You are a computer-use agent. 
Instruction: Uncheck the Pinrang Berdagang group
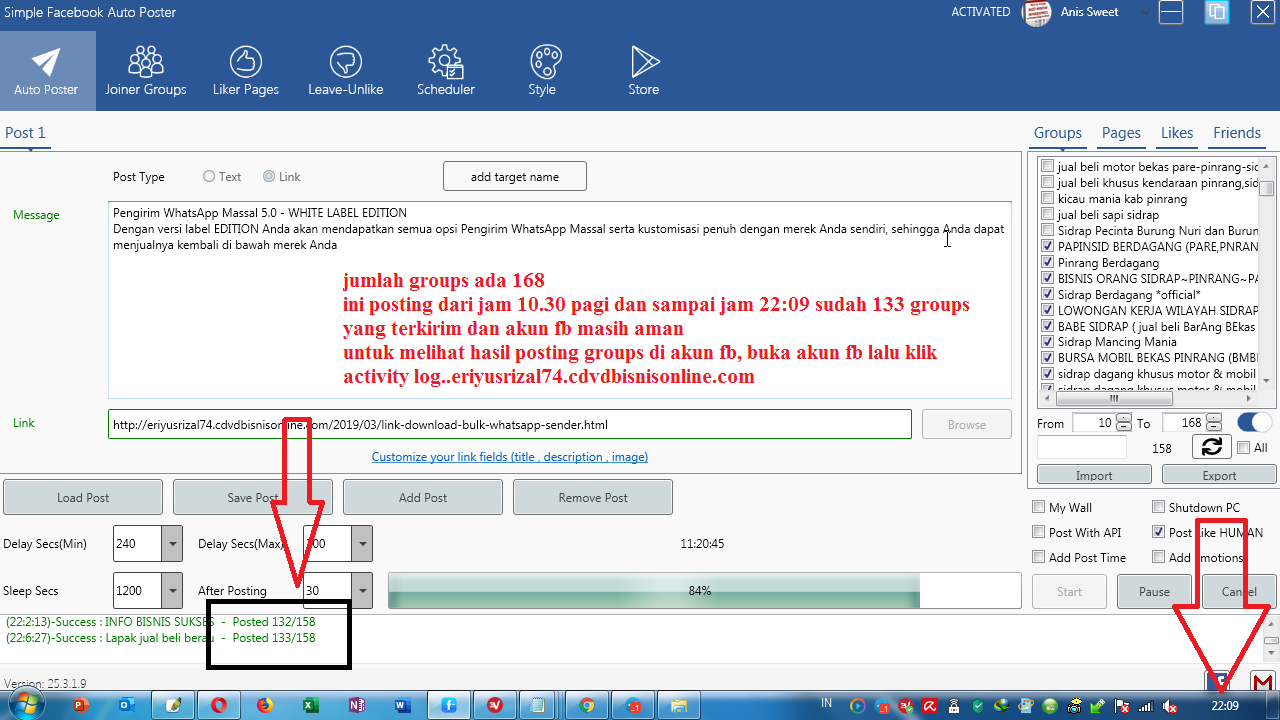coord(1047,263)
